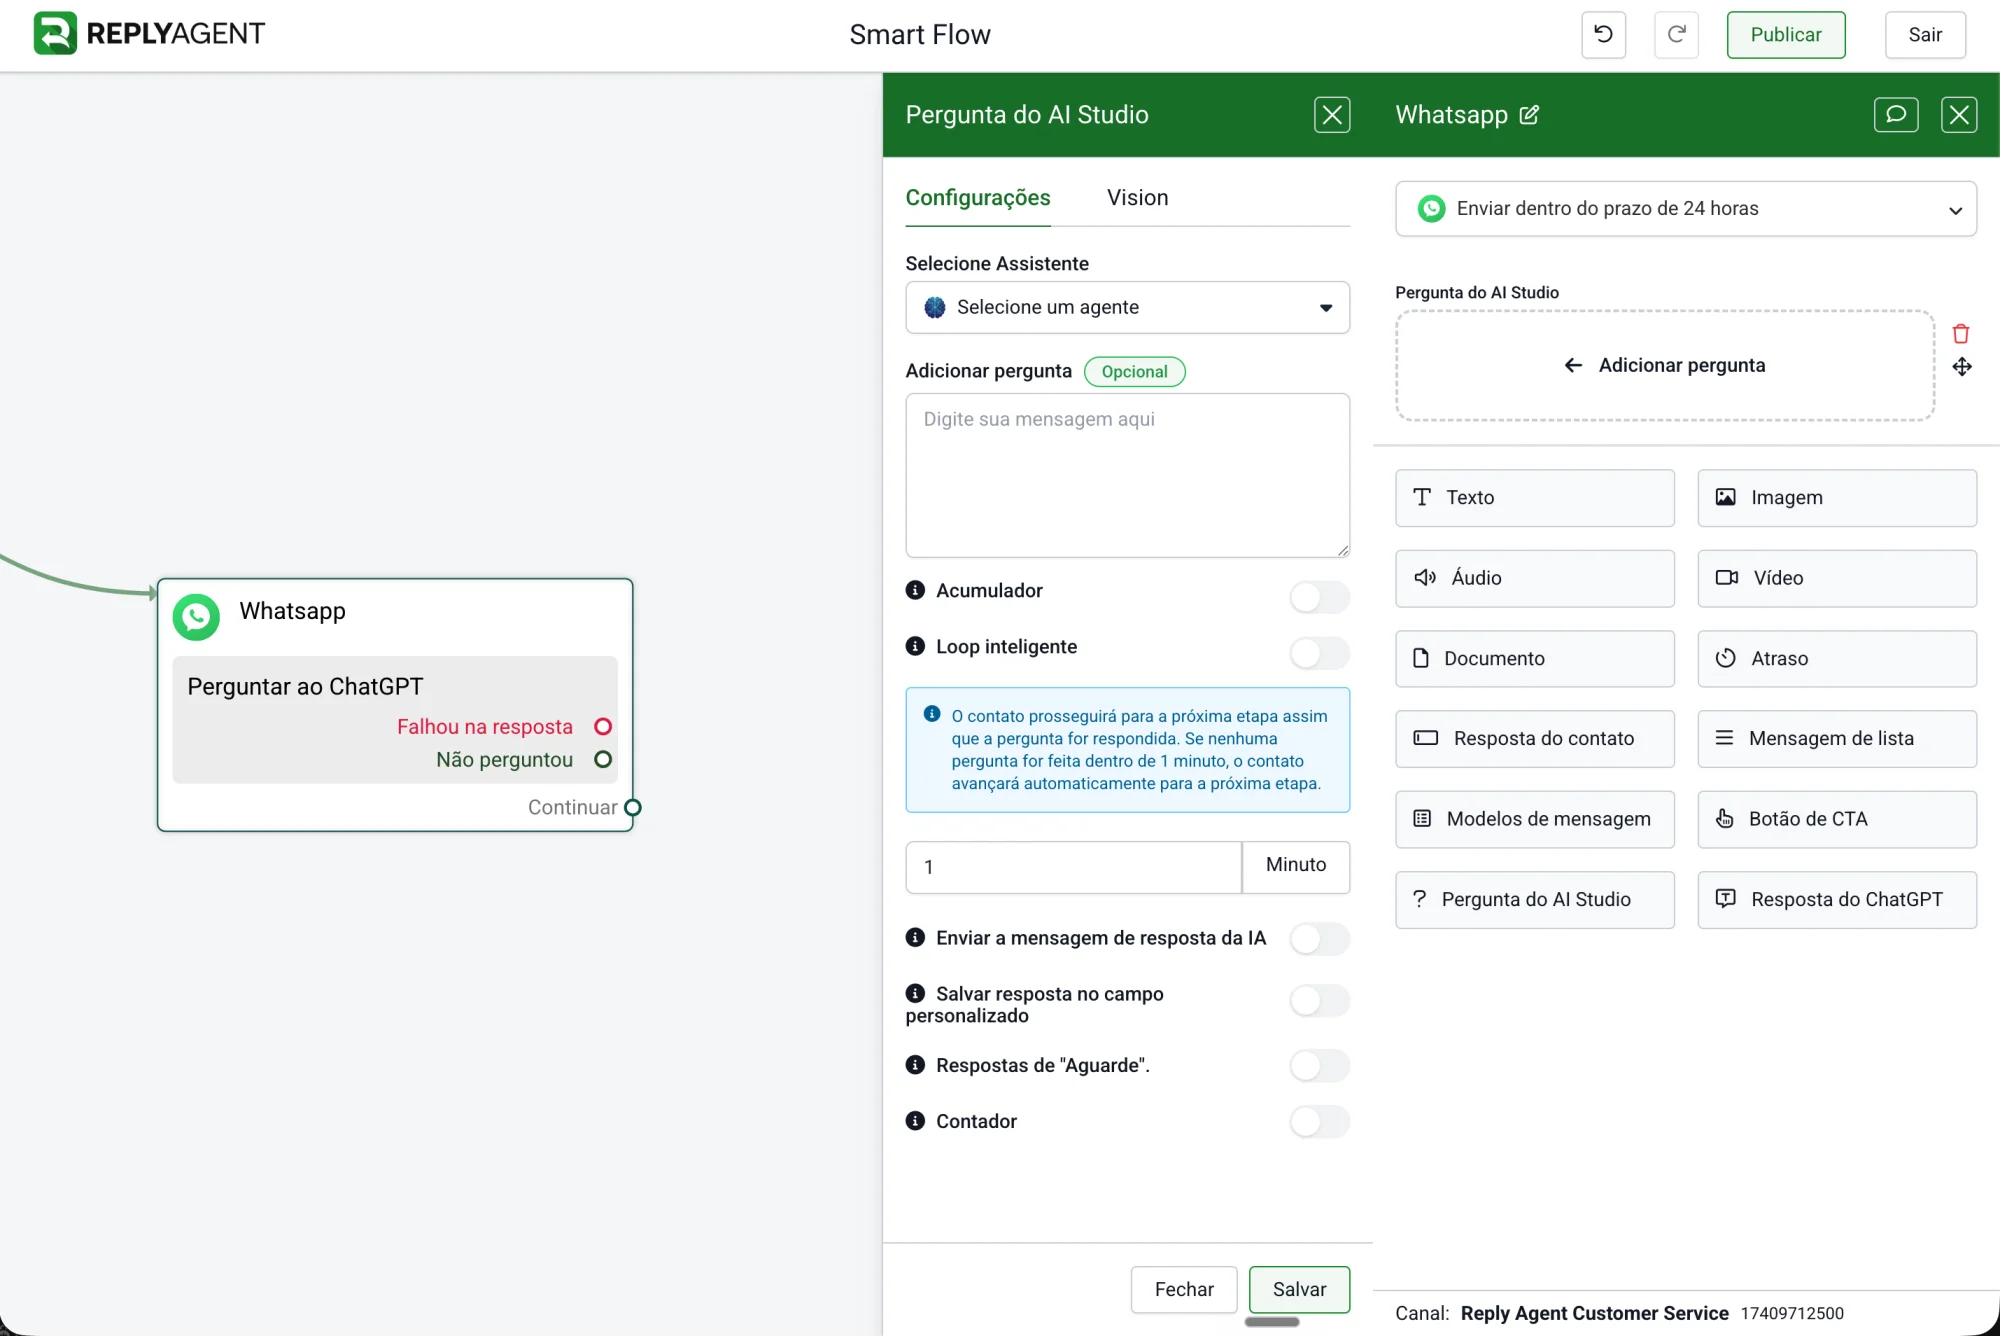
Task: Toggle Respostas de Aguarde switch
Action: 1319,1066
